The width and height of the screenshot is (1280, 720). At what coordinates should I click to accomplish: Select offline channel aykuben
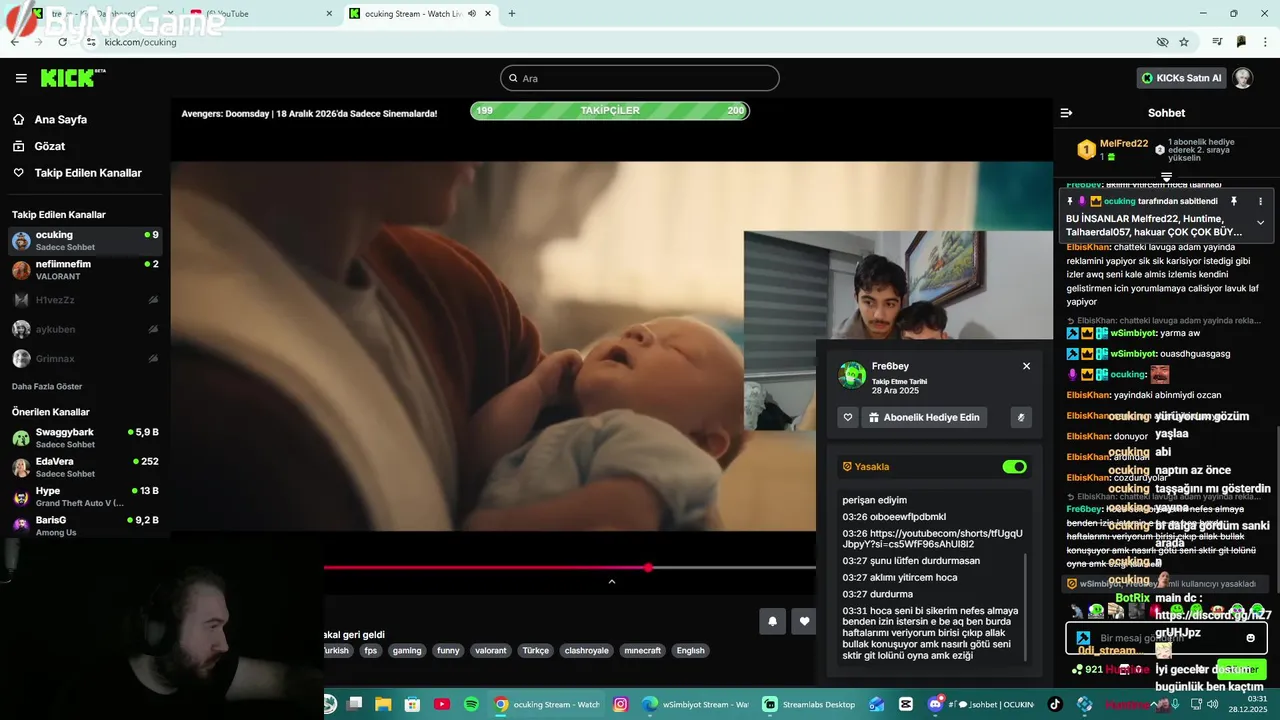tap(85, 329)
